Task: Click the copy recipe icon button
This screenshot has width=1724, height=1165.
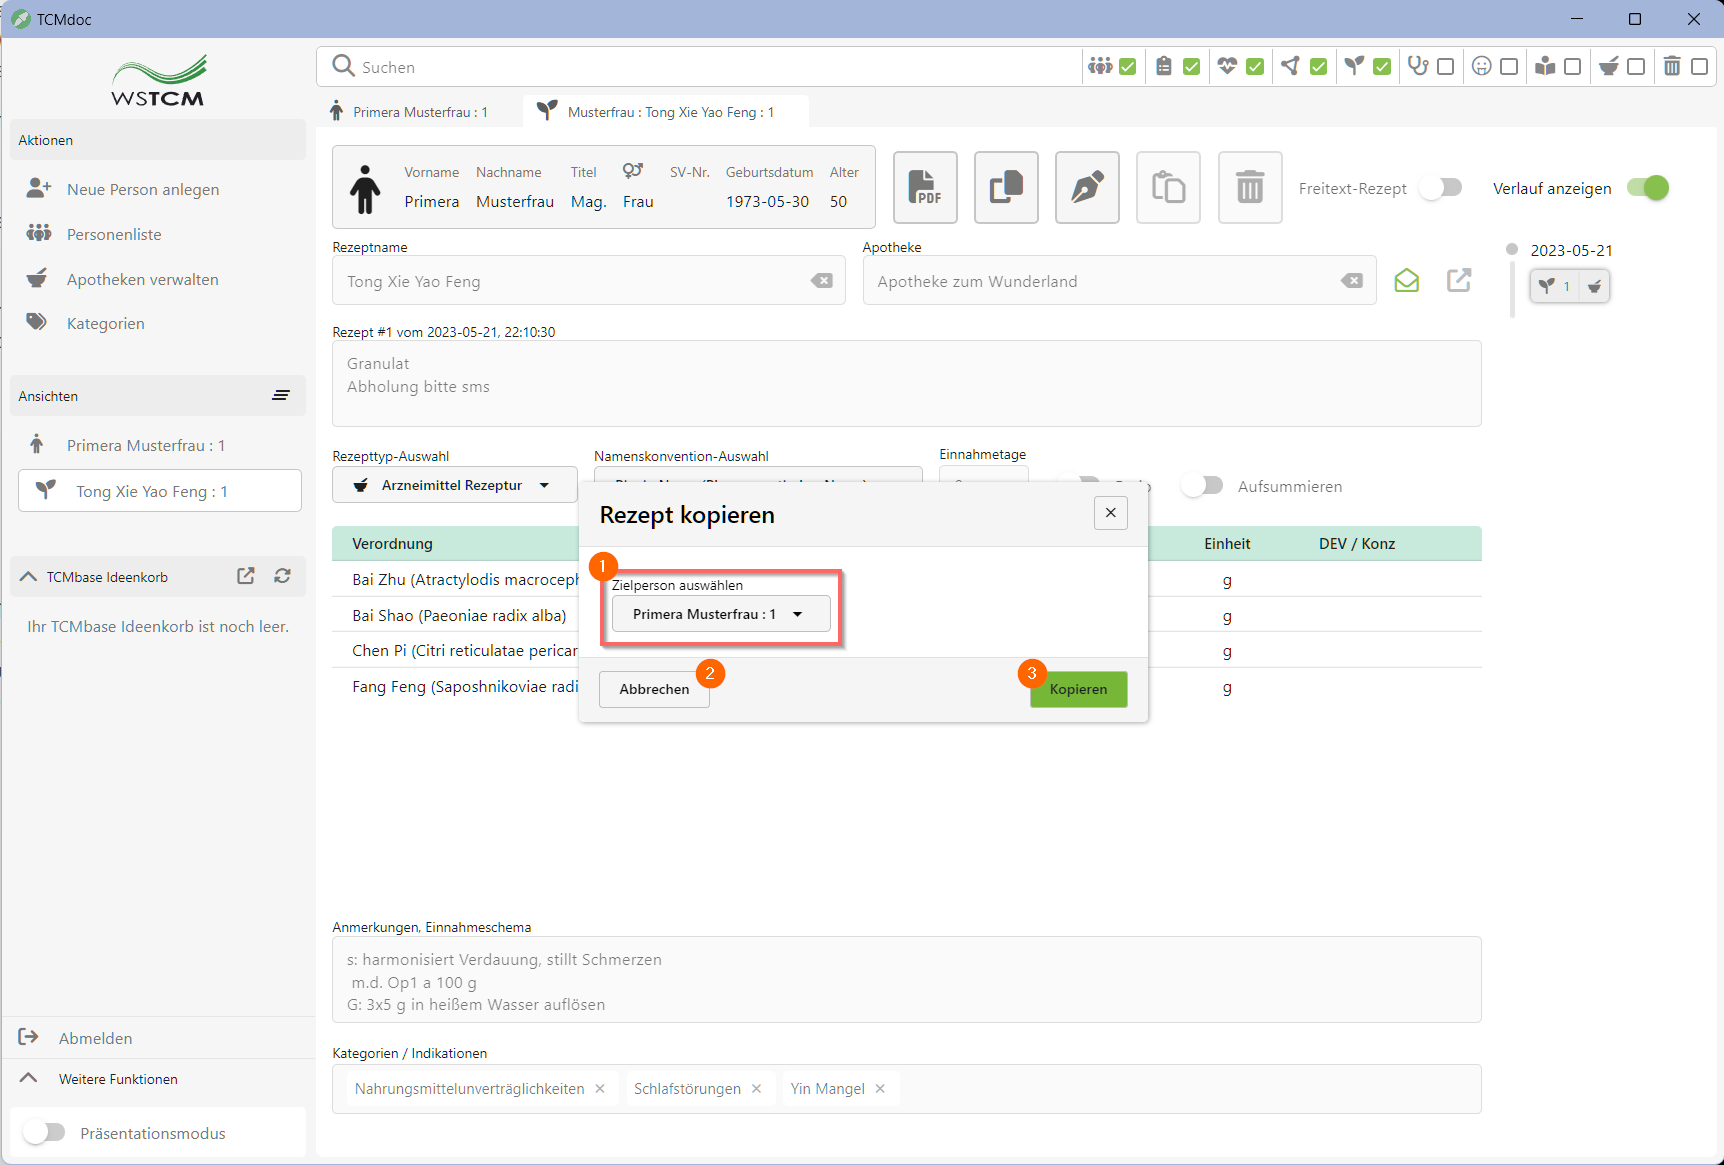Action: pos(1006,187)
